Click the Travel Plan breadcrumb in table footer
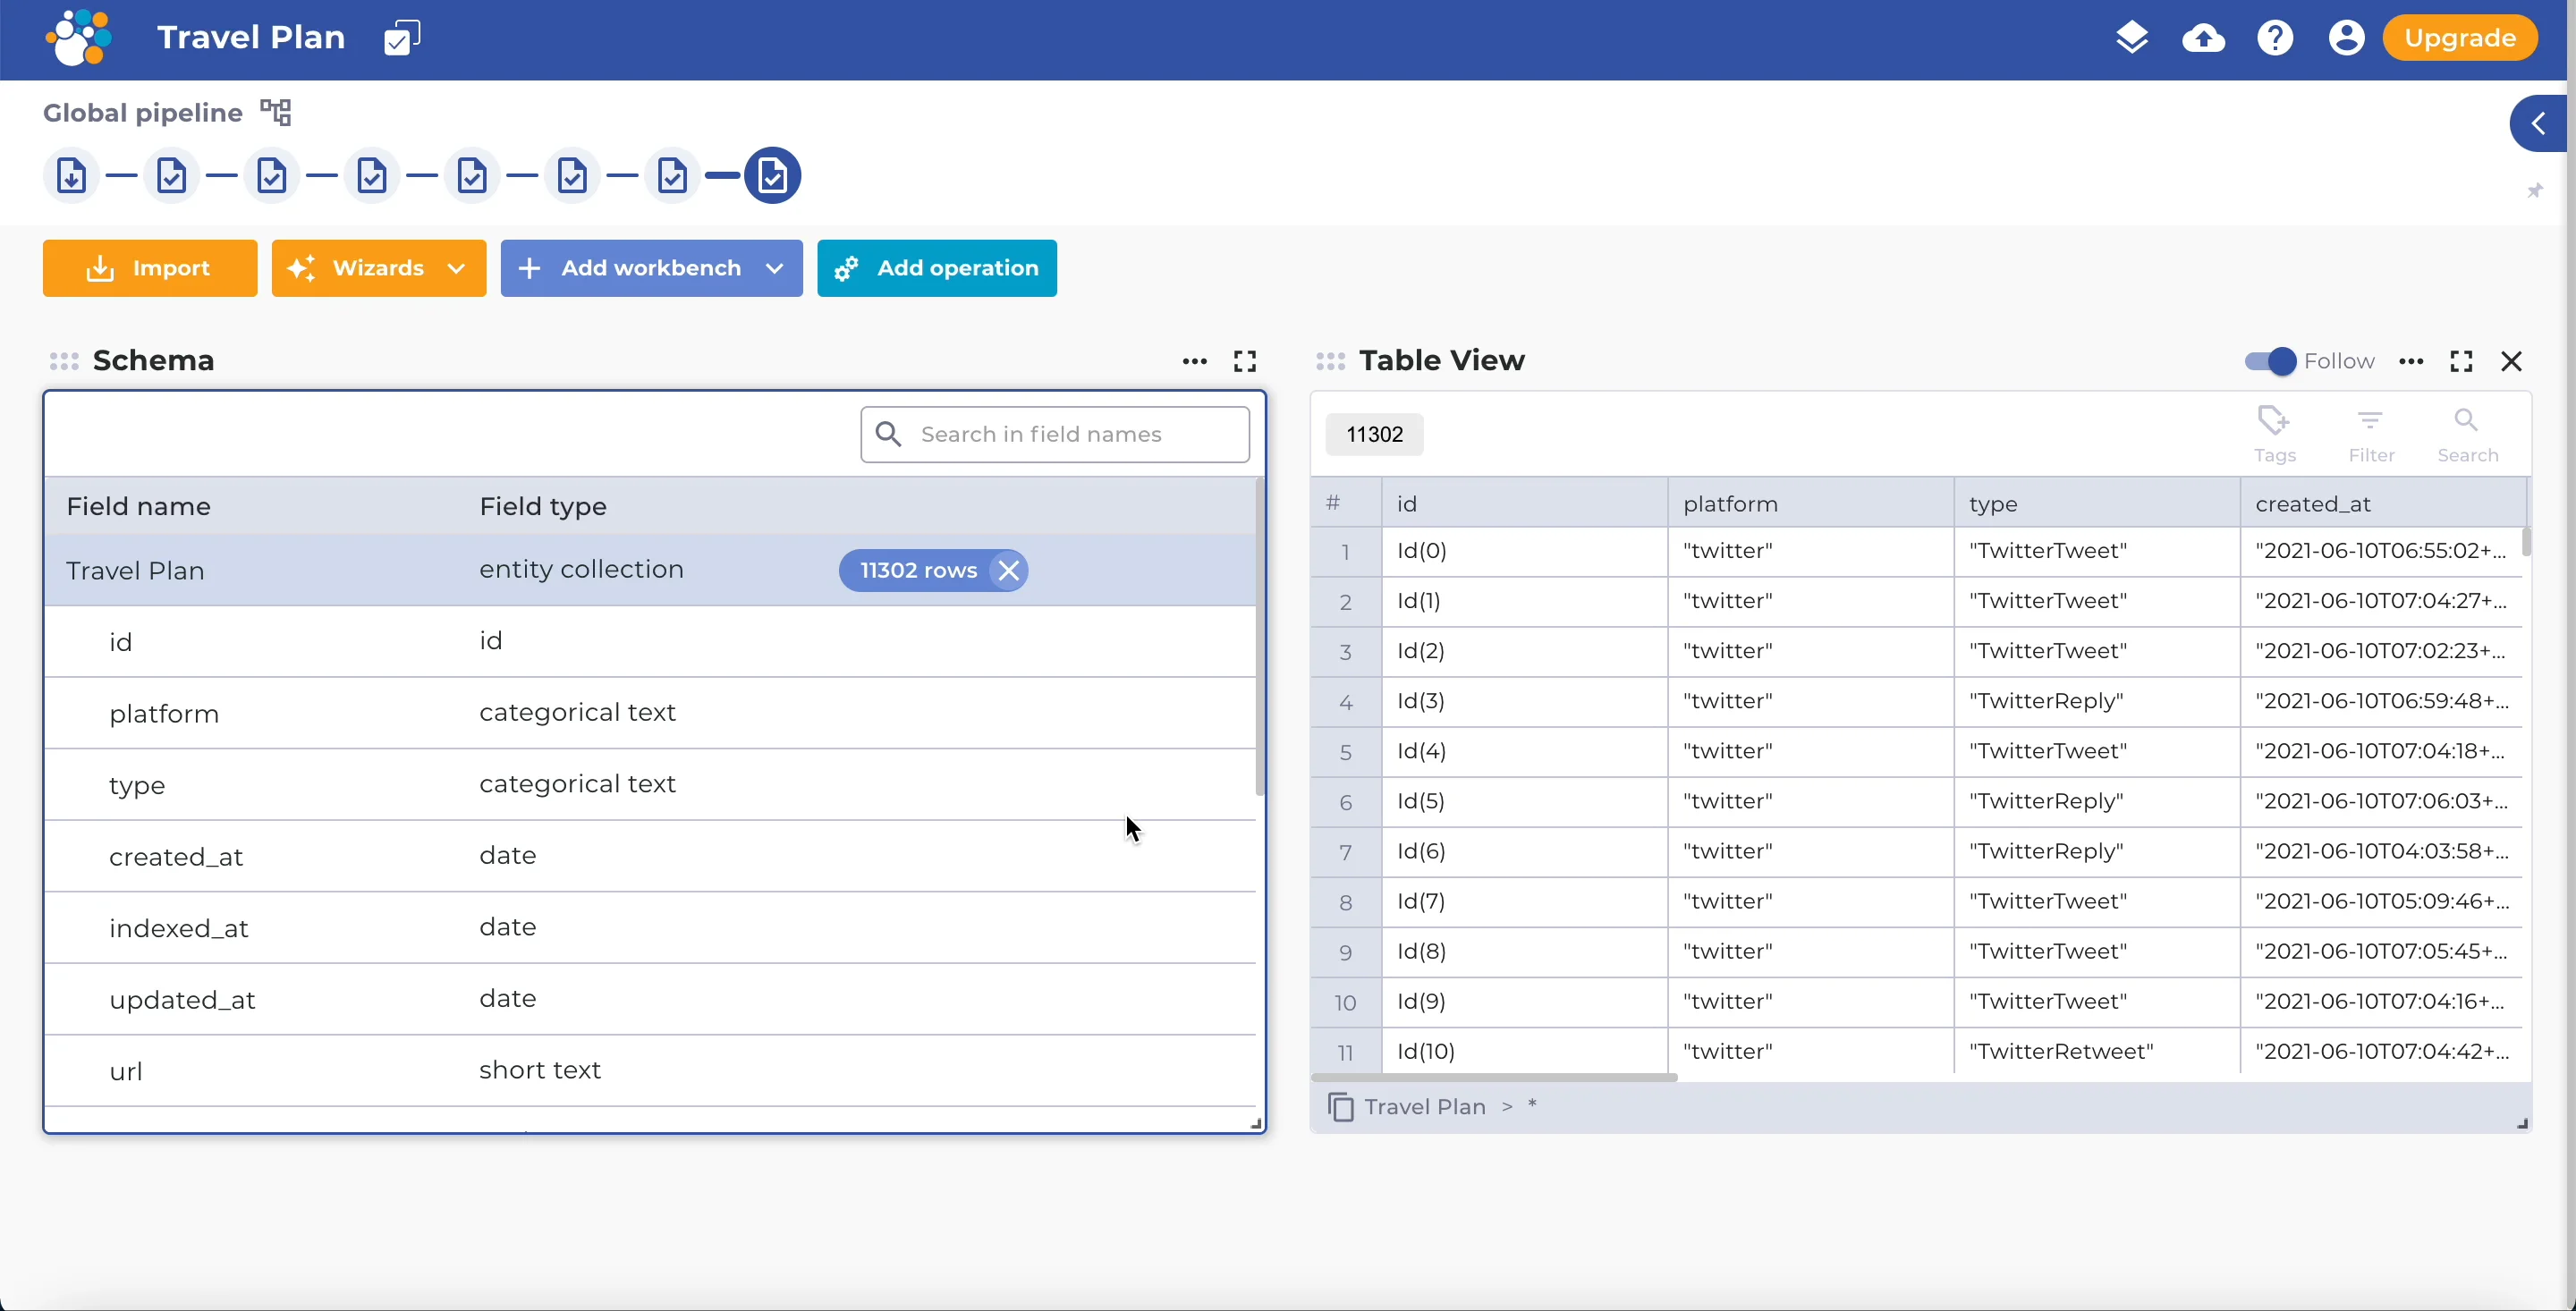Image resolution: width=2576 pixels, height=1311 pixels. tap(1425, 1106)
